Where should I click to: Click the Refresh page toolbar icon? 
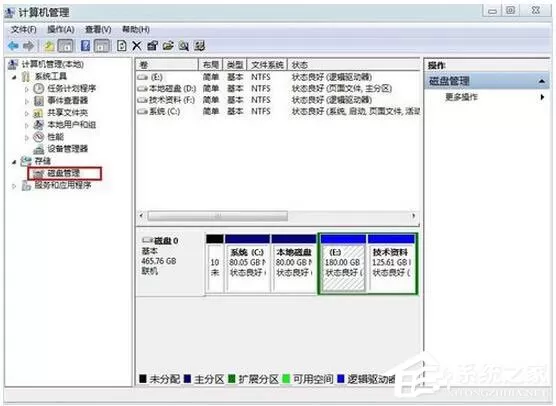point(122,46)
